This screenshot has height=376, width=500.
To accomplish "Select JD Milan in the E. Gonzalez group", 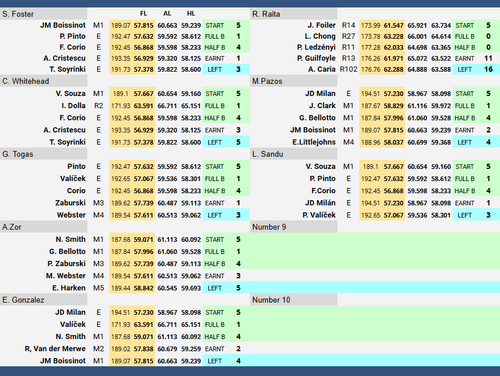I will point(70,312).
